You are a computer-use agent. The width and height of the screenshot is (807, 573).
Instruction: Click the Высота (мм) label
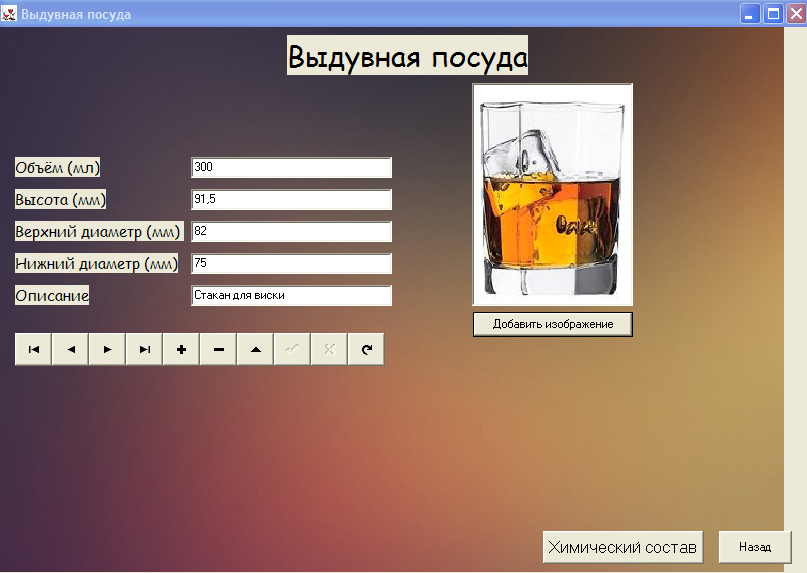coord(60,199)
